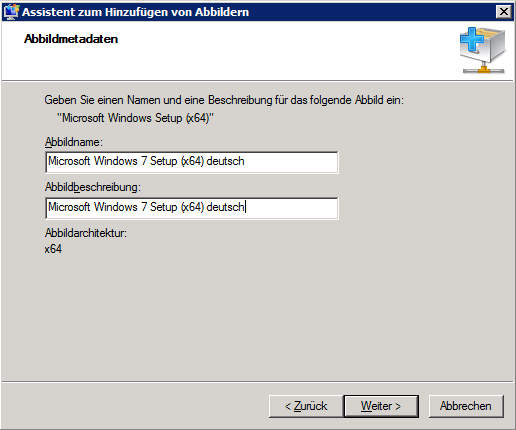Click the orange network connector under the box icon

484,69
